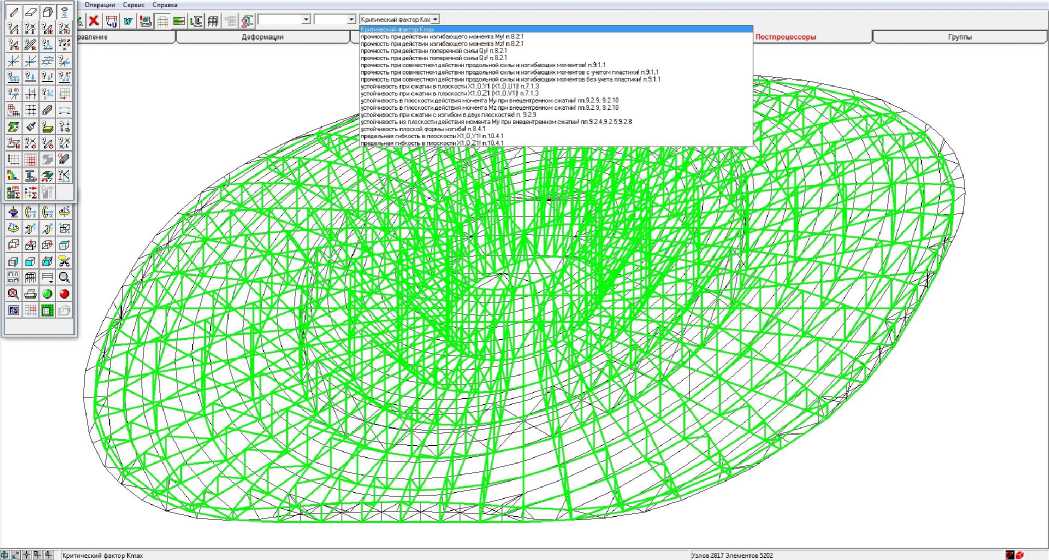
Task: Click the red X delete icon in toolbar
Action: 93,20
